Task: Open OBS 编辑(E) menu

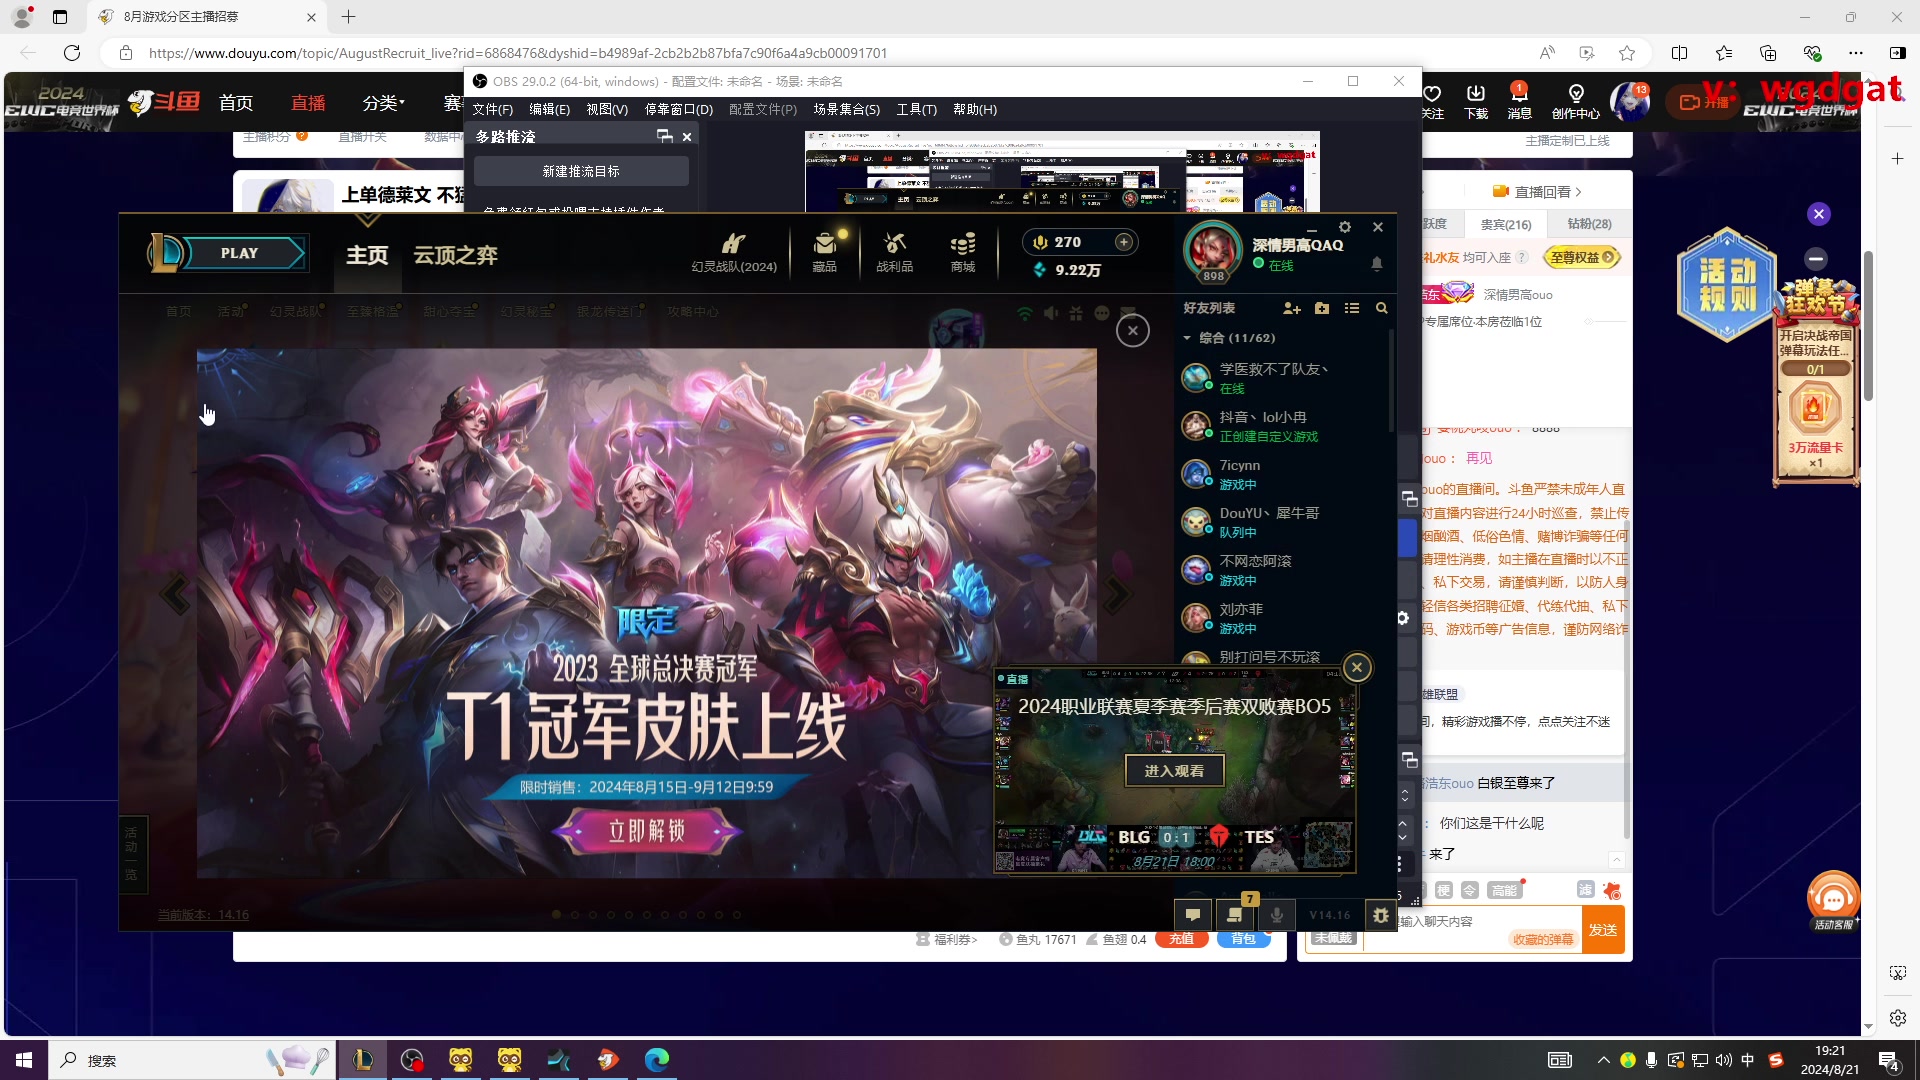Action: coord(549,110)
